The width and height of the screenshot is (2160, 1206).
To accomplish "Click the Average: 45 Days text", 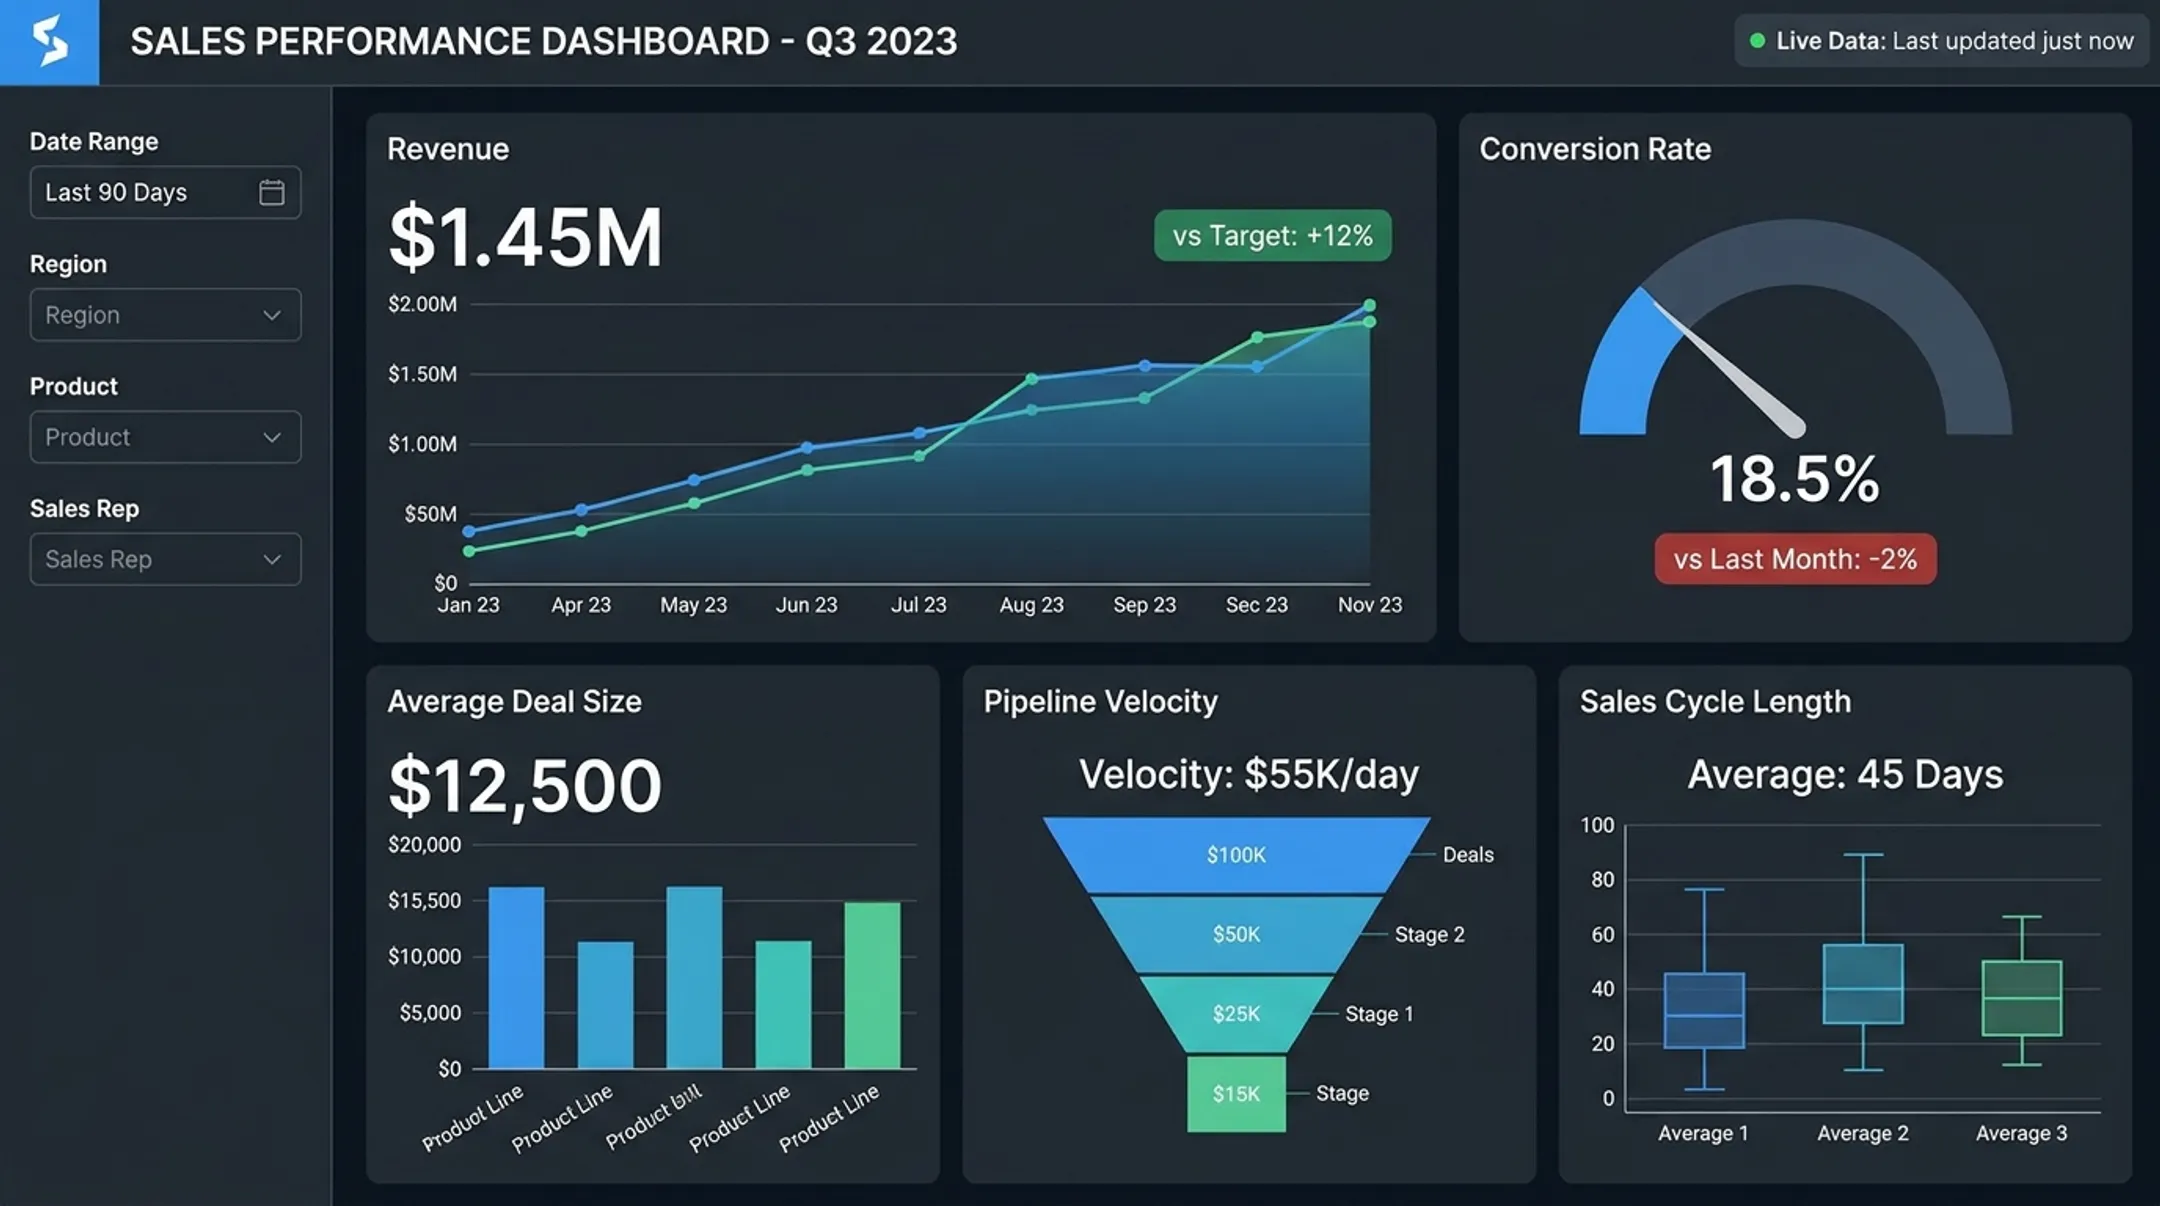I will [x=1845, y=775].
